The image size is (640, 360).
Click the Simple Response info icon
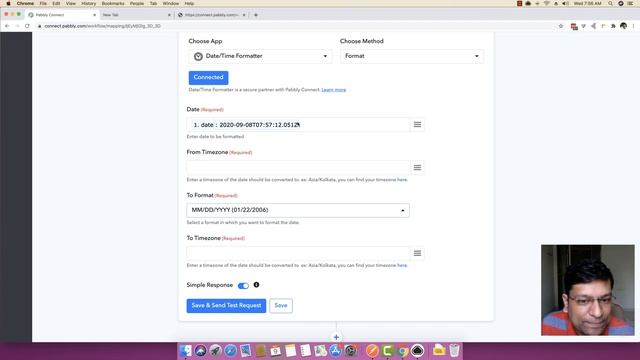click(256, 285)
